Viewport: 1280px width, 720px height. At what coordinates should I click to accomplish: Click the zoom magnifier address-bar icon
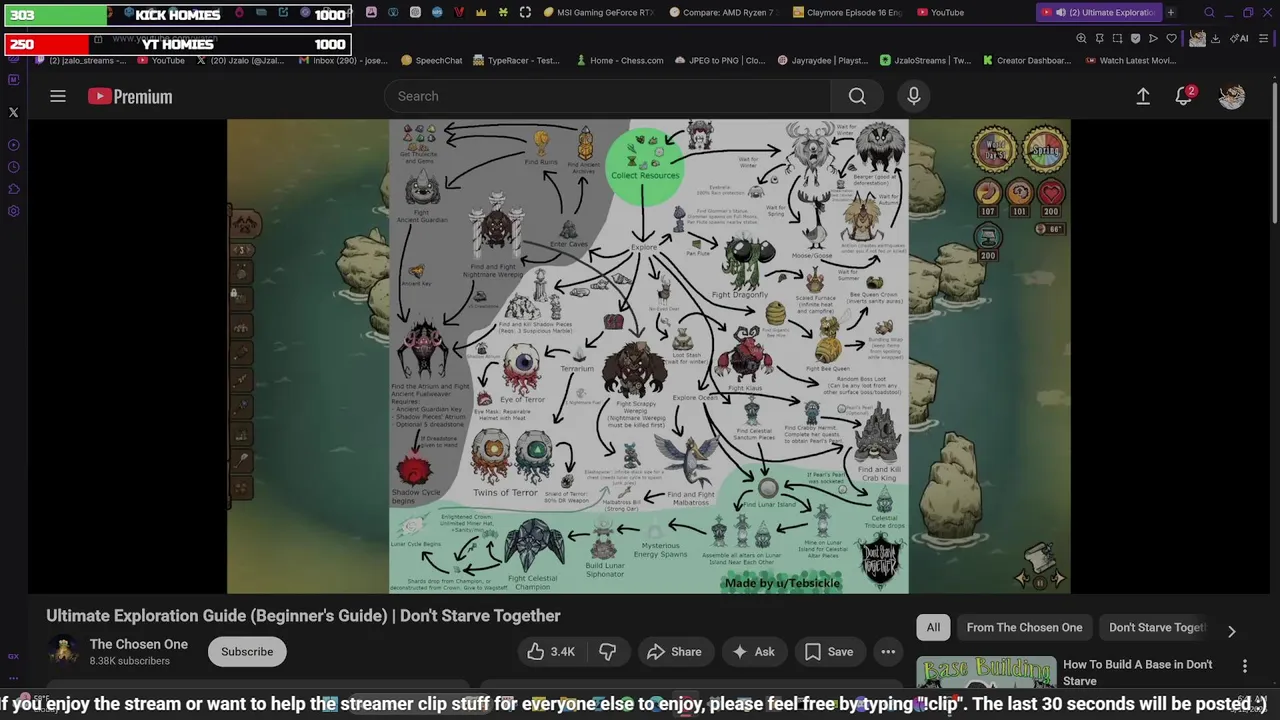pos(1081,38)
